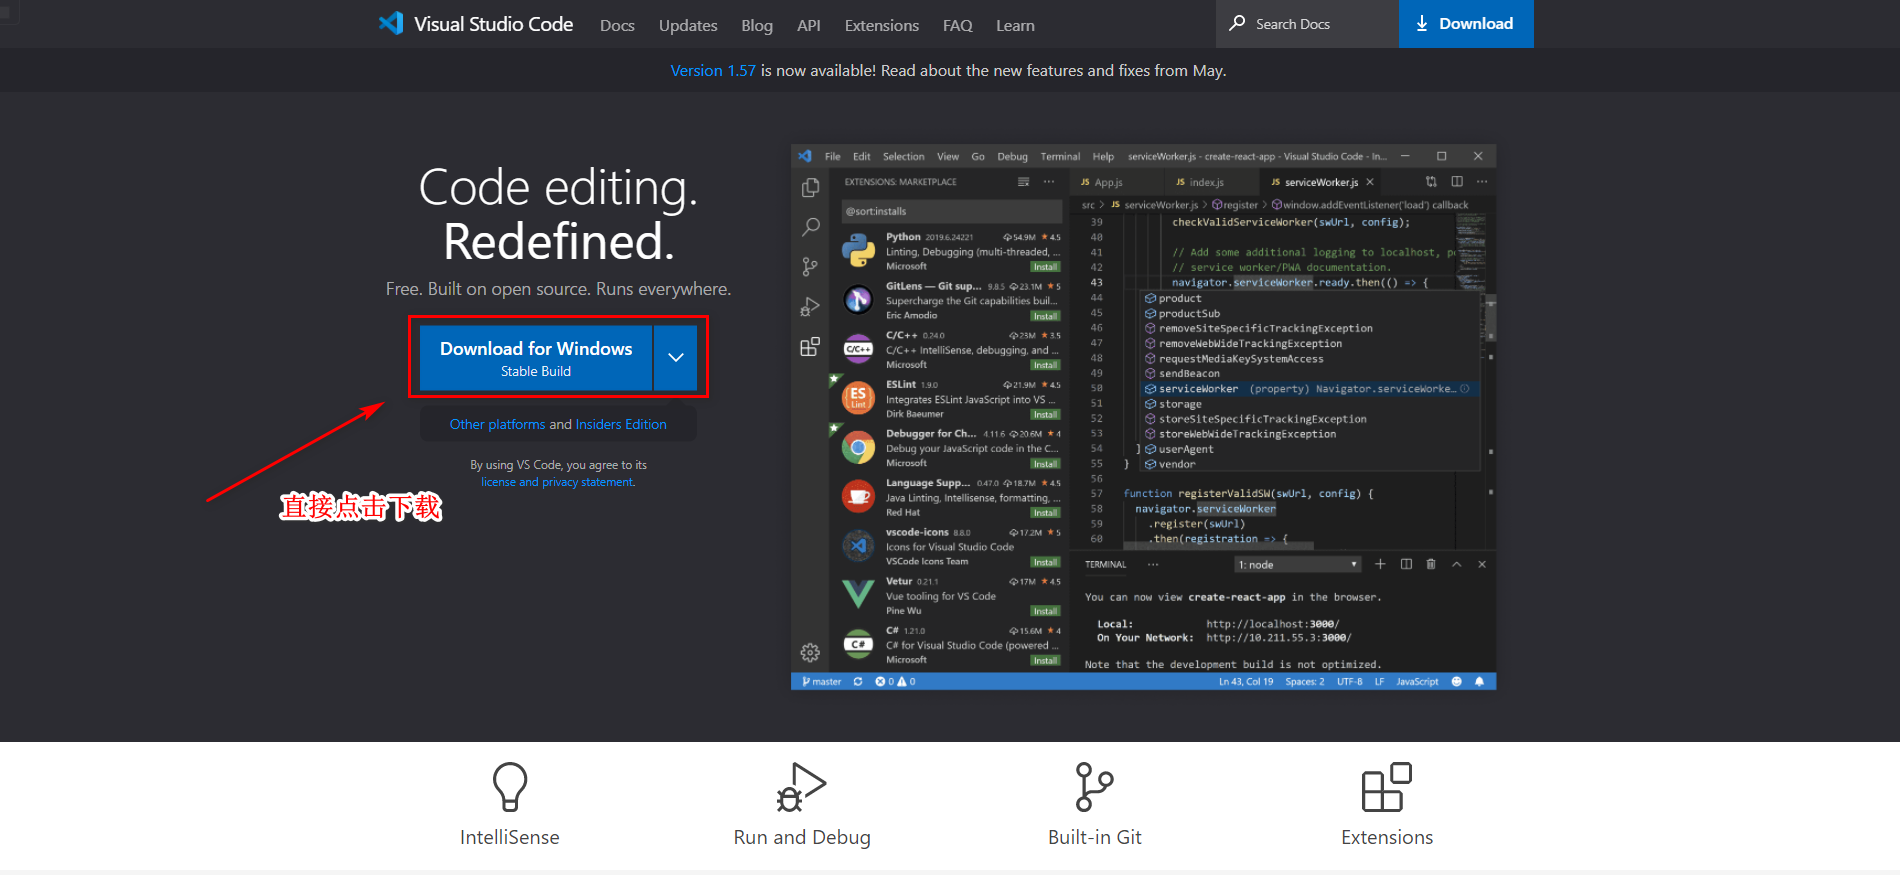The width and height of the screenshot is (1900, 875).
Task: Click the notification bell in status bar
Action: (x=1479, y=681)
